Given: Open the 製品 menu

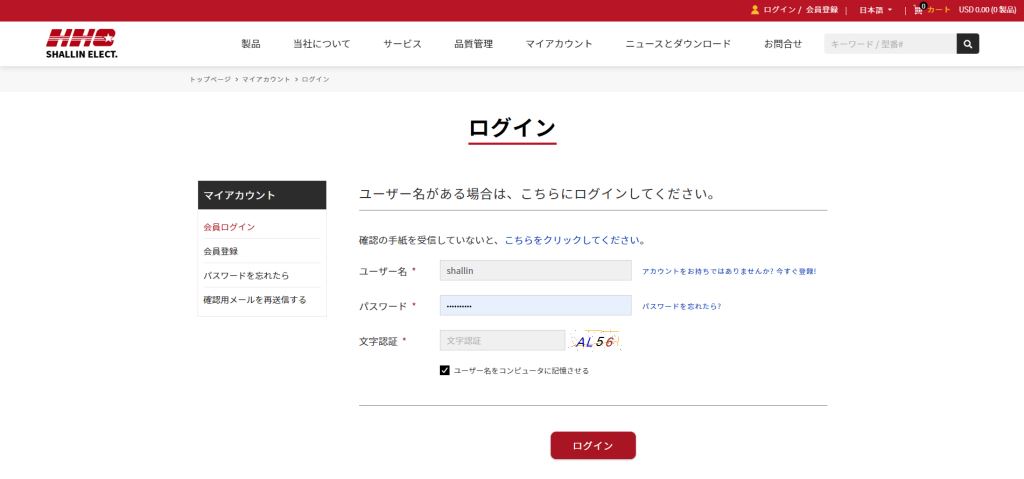Looking at the screenshot, I should pyautogui.click(x=251, y=44).
